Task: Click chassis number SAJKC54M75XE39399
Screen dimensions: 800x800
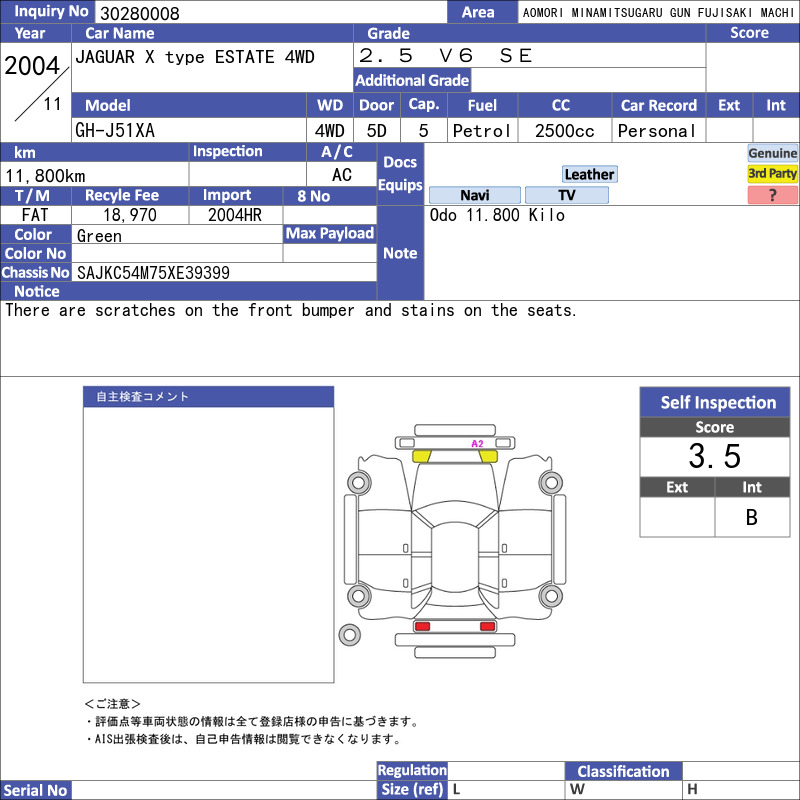Action: 153,273
